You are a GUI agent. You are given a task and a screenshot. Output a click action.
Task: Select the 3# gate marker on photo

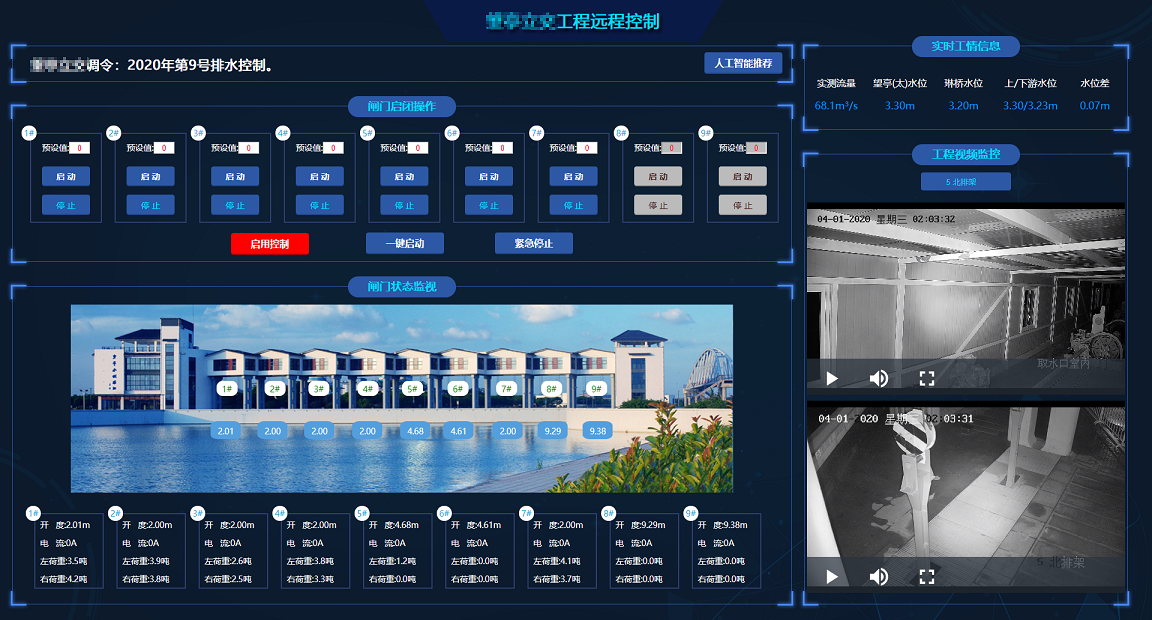coord(319,389)
